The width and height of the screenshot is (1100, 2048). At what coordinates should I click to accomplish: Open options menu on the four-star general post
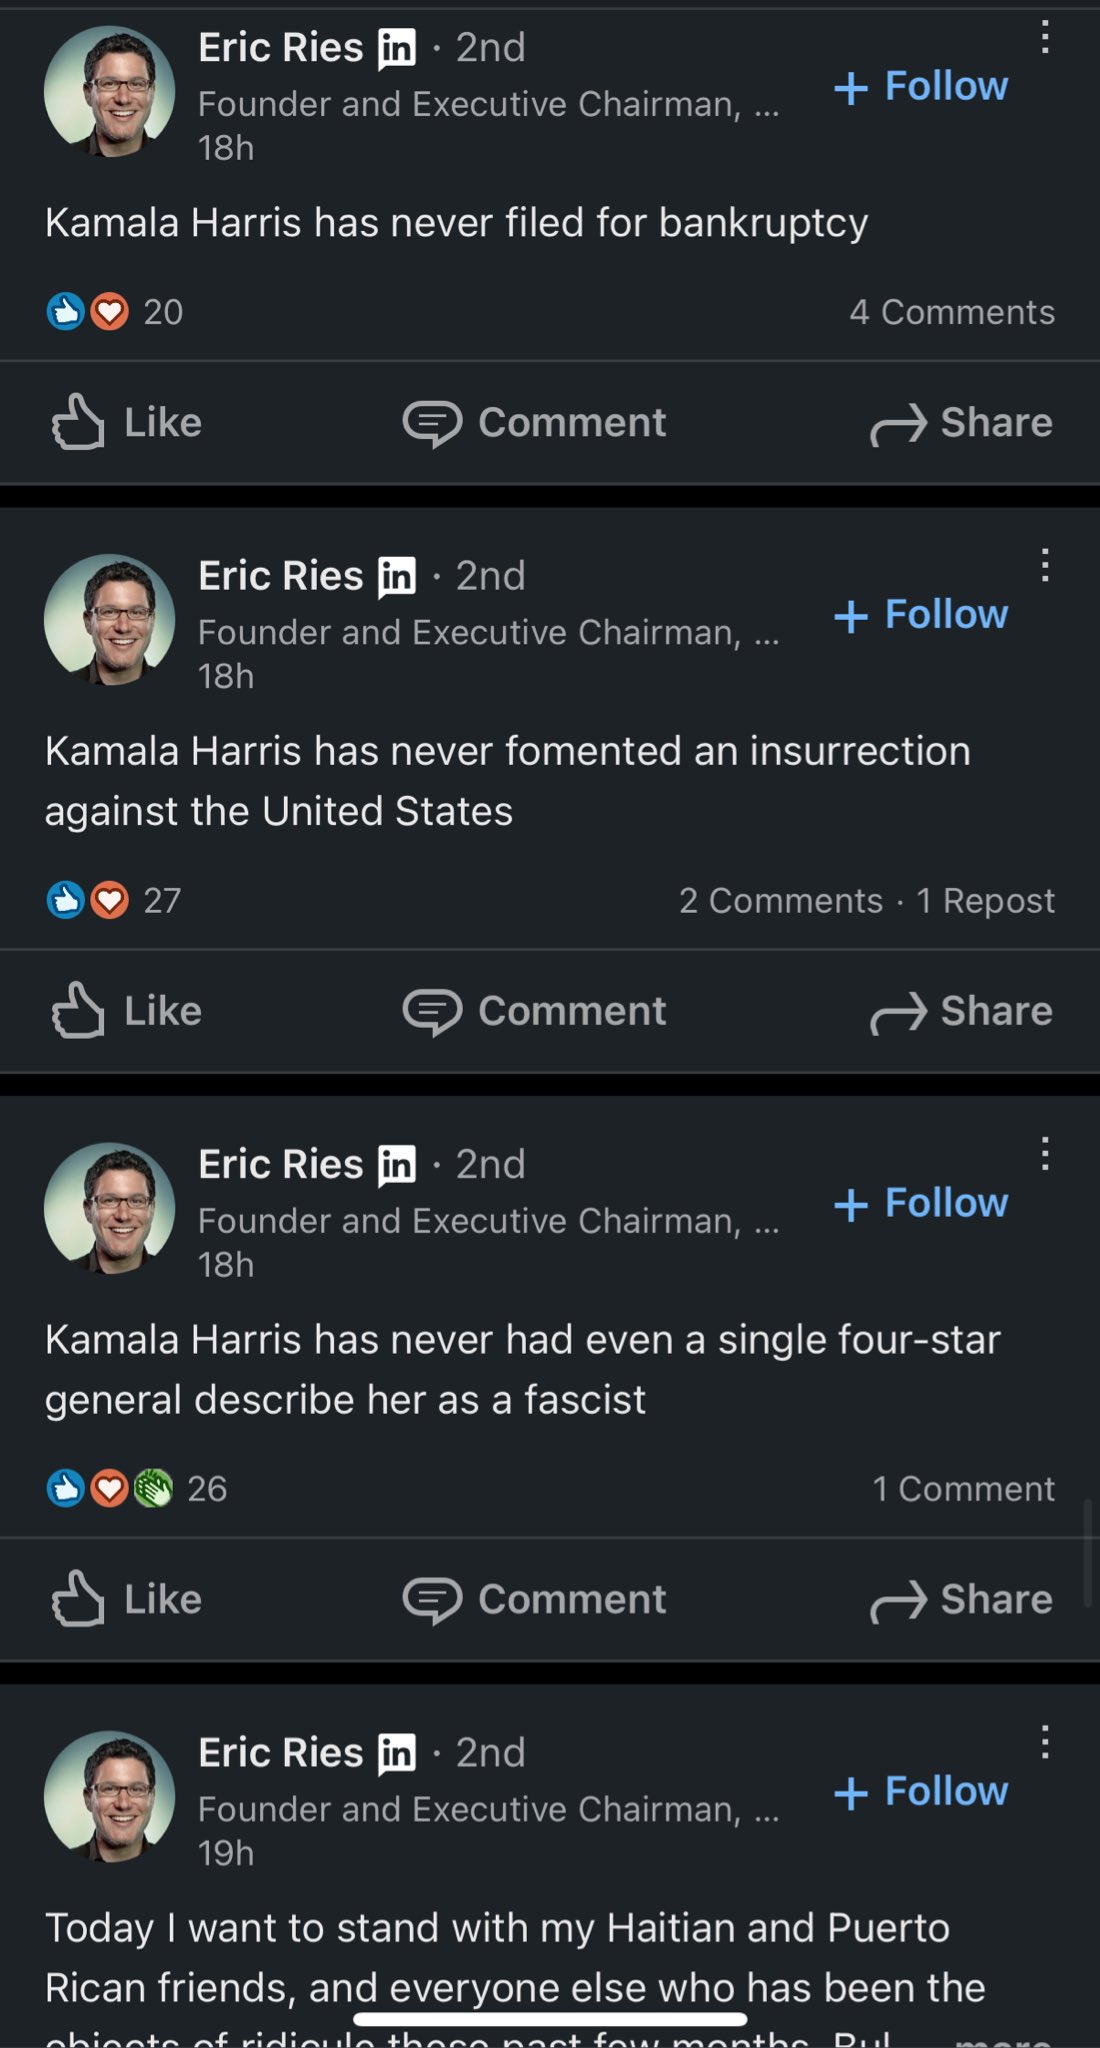click(x=1044, y=1154)
